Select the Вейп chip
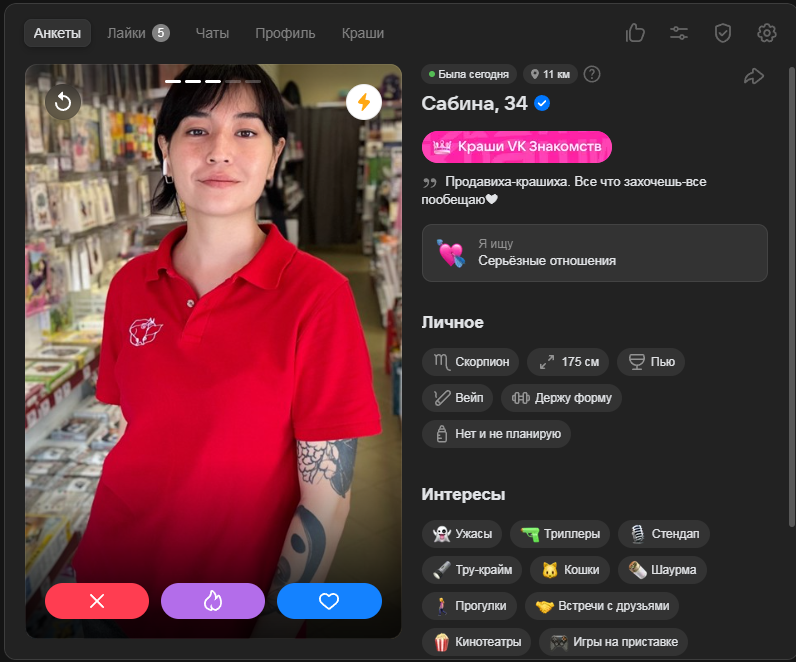Image resolution: width=796 pixels, height=662 pixels. tap(457, 398)
